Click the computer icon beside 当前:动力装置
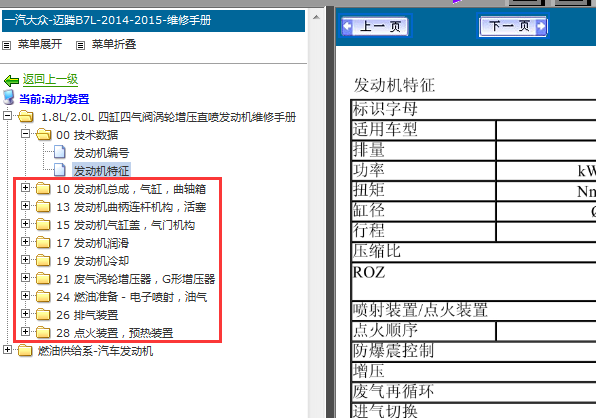596x418 pixels. pos(9,98)
